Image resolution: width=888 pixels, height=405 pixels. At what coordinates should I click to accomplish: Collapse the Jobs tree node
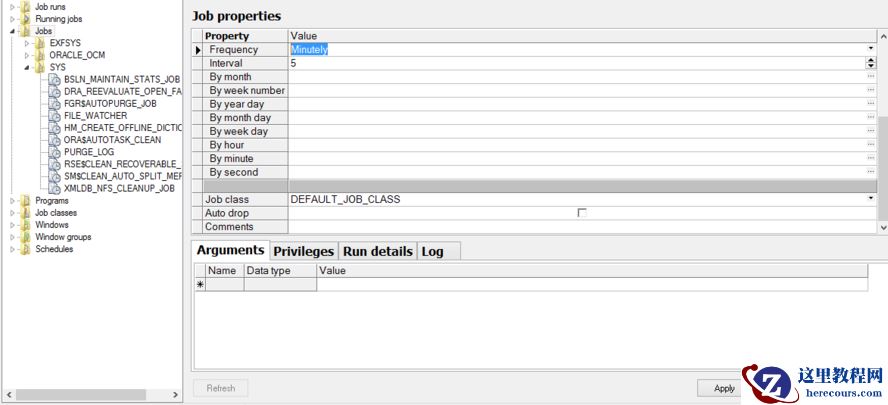tap(12, 31)
